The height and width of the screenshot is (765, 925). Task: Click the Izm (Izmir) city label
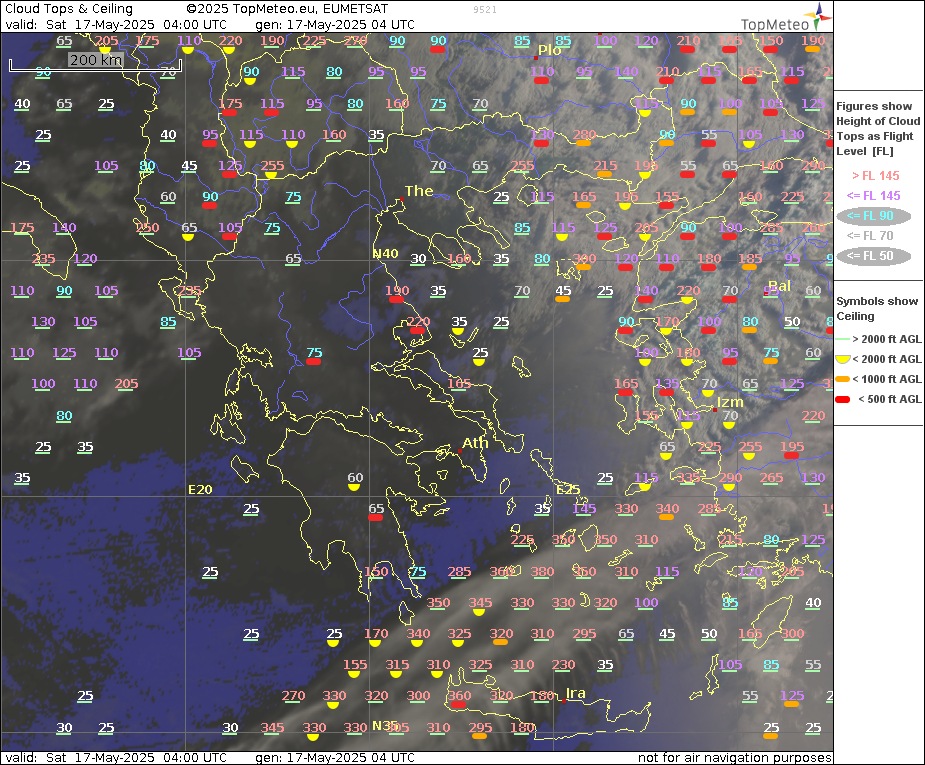coord(730,402)
